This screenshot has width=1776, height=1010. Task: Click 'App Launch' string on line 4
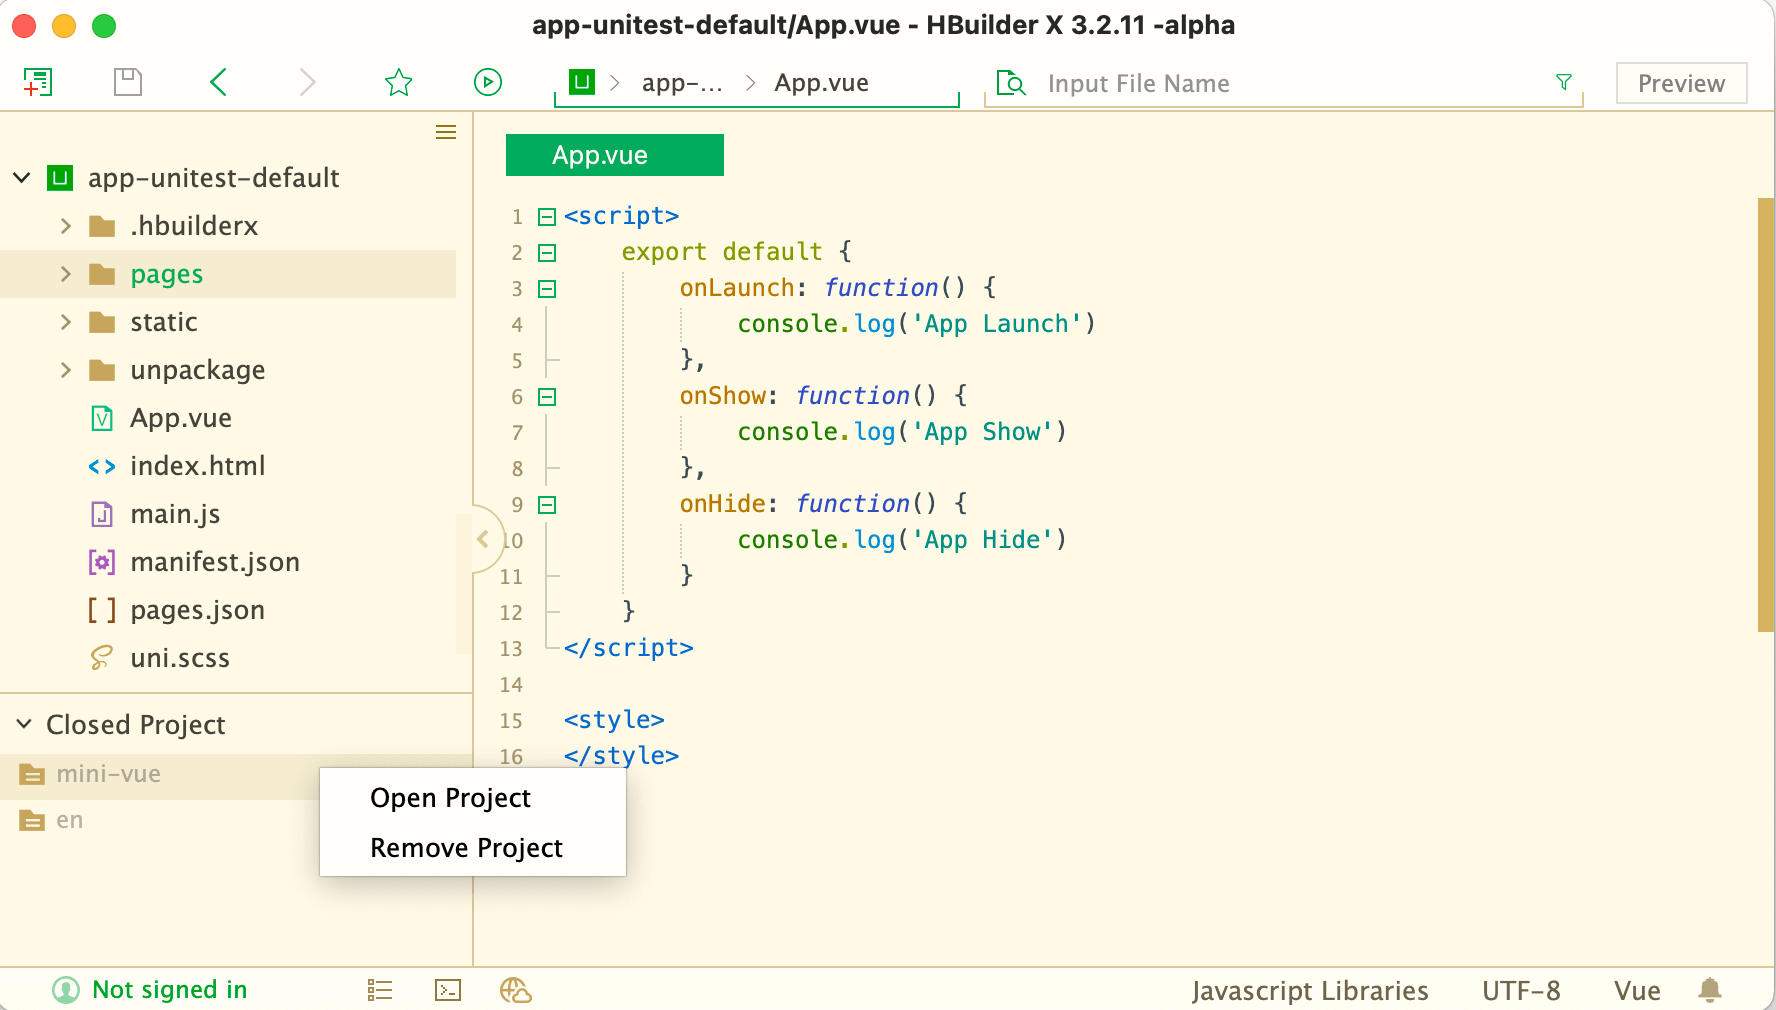click(997, 324)
